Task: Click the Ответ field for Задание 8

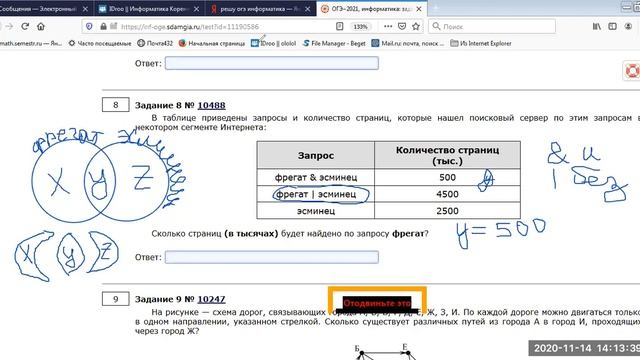Action: [x=271, y=257]
